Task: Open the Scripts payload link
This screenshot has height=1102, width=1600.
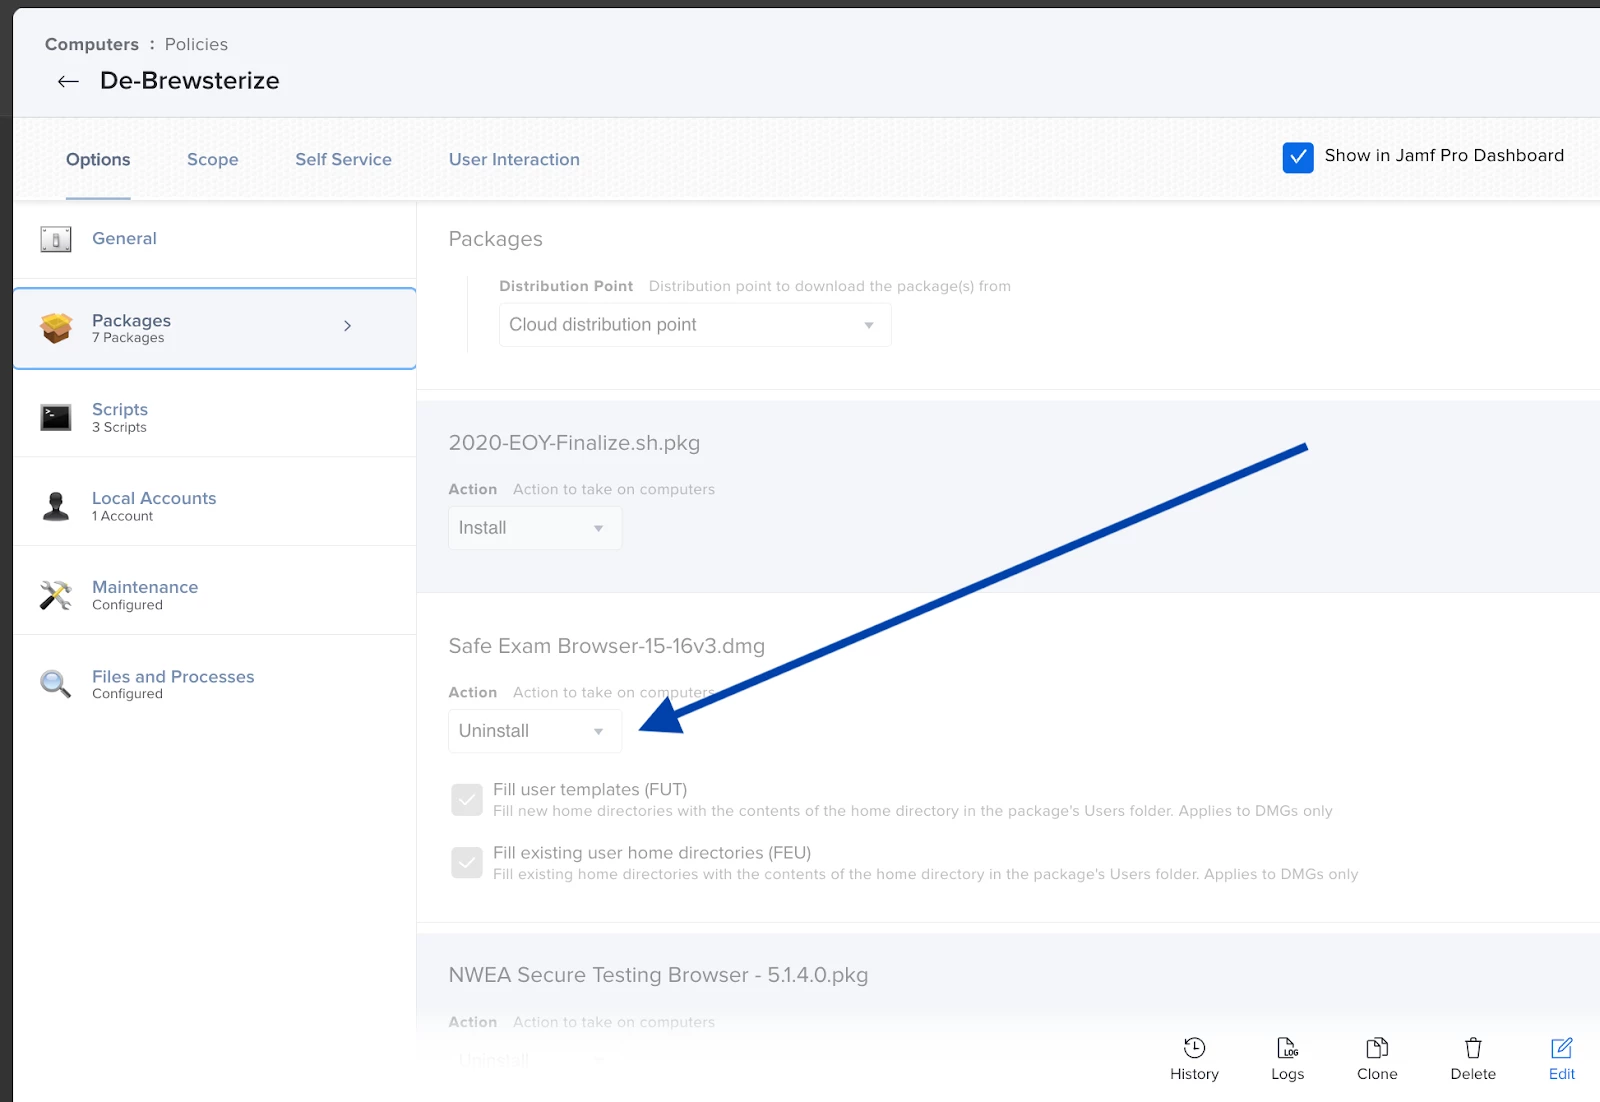Action: tap(120, 410)
